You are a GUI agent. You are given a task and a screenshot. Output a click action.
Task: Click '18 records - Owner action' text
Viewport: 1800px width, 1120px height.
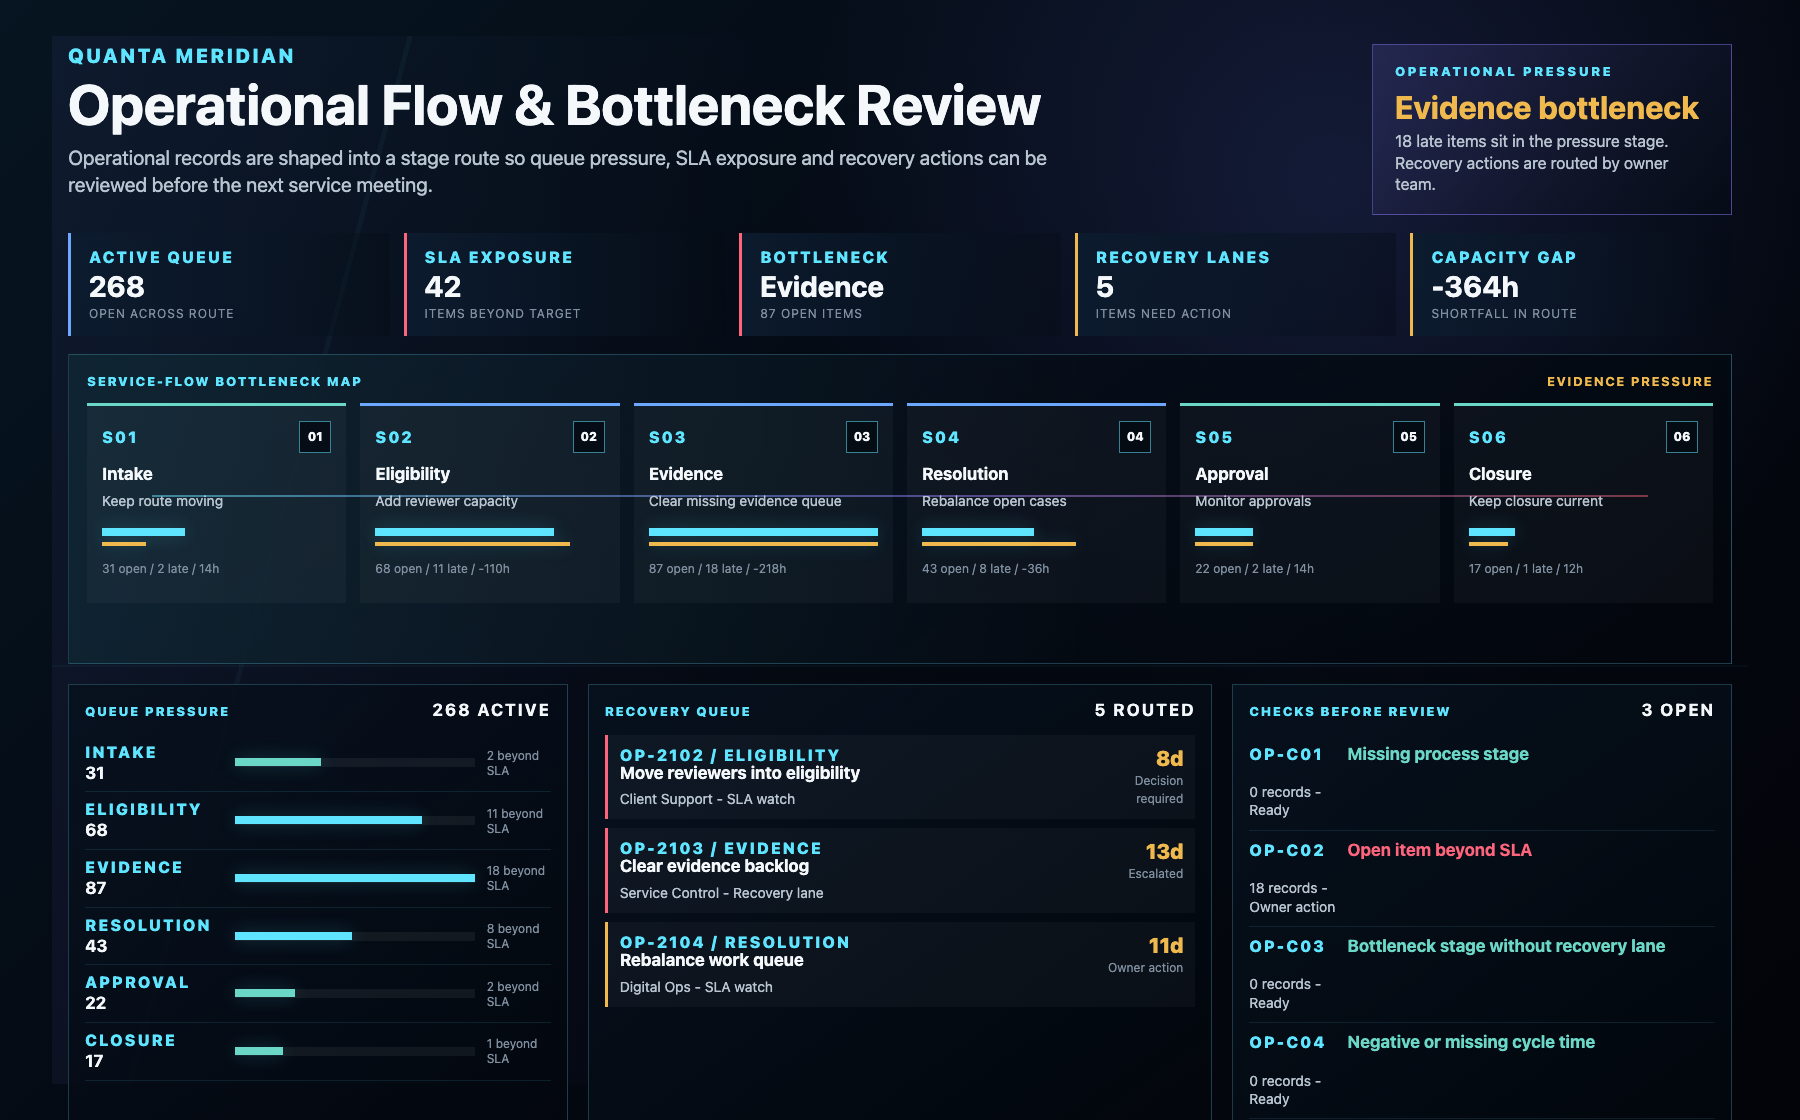(x=1292, y=898)
